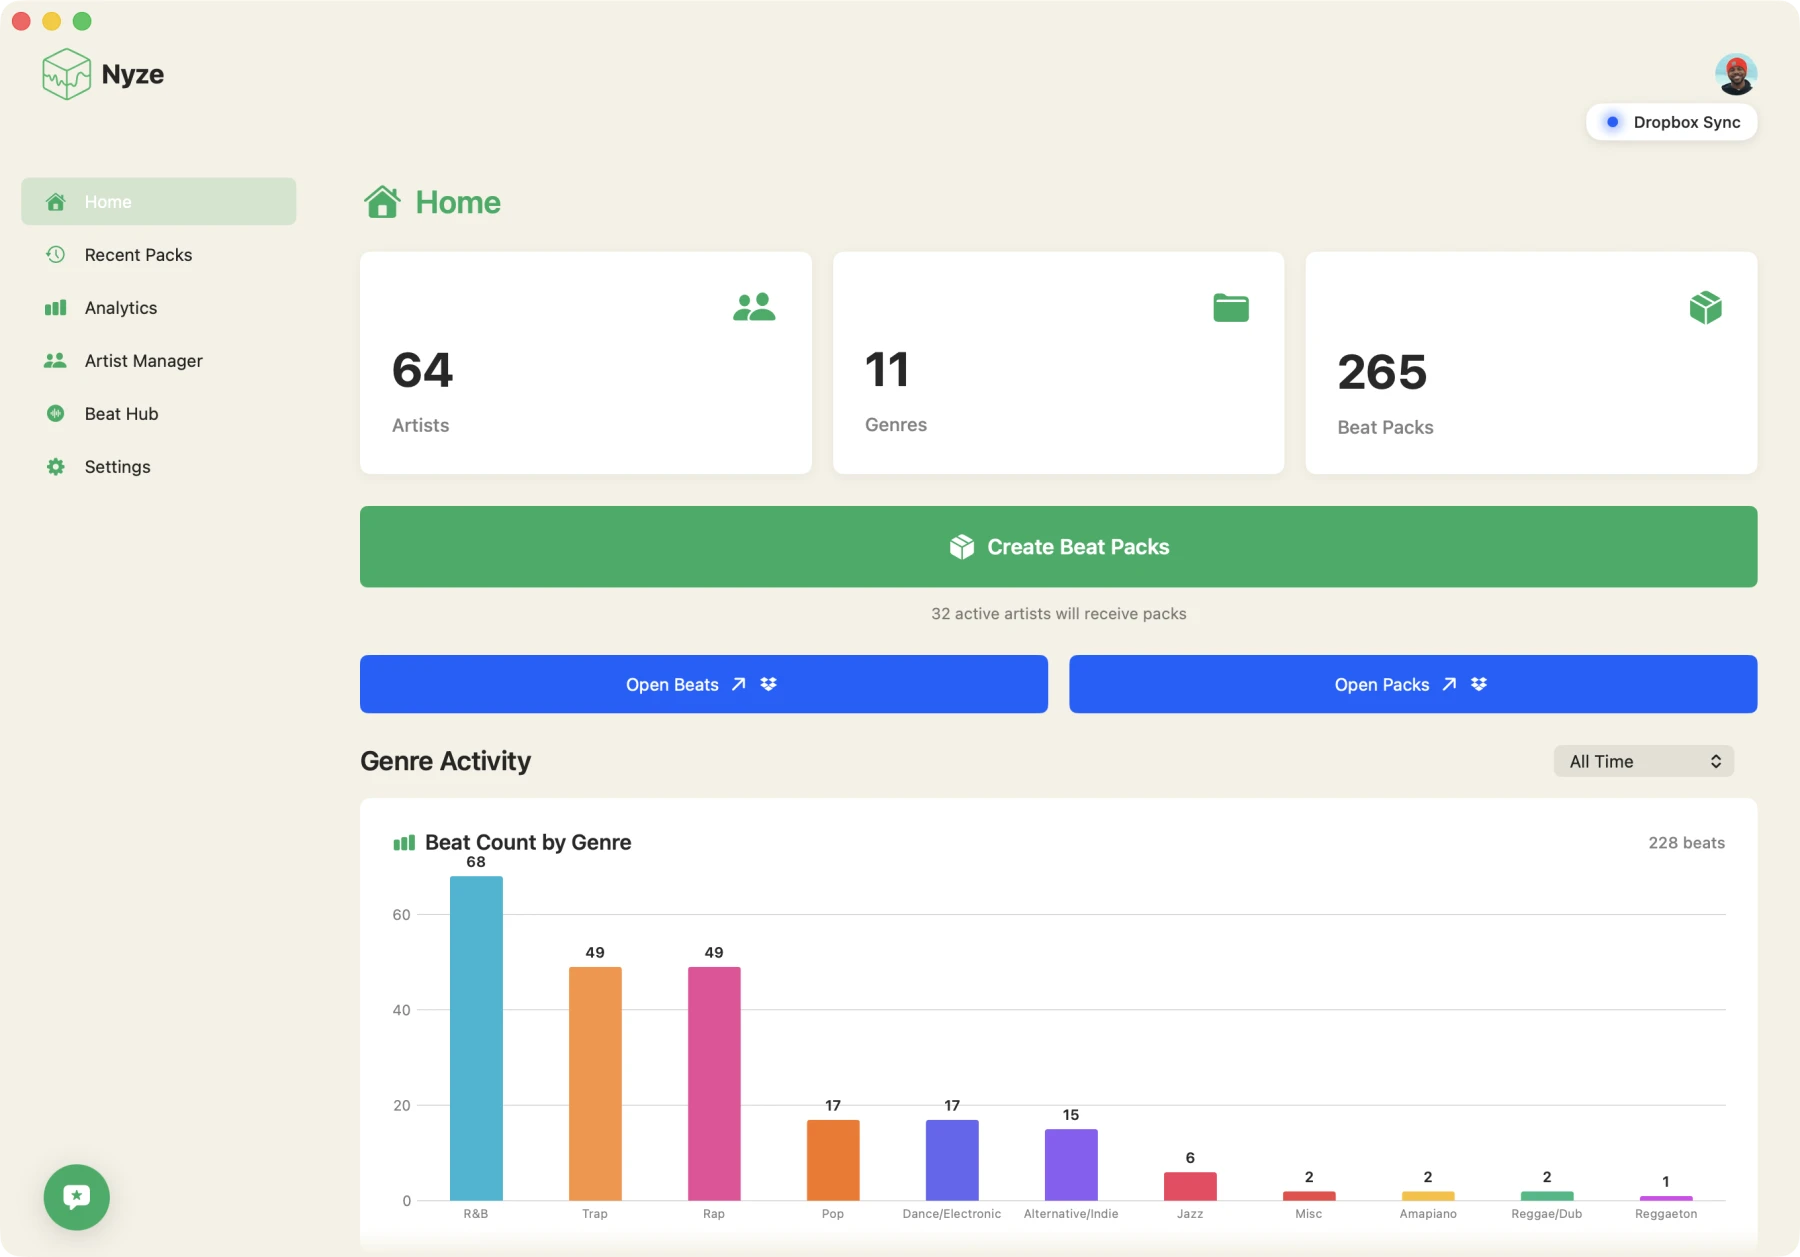This screenshot has height=1257, width=1800.
Task: Click the Dropbox Sync status button
Action: click(1672, 122)
